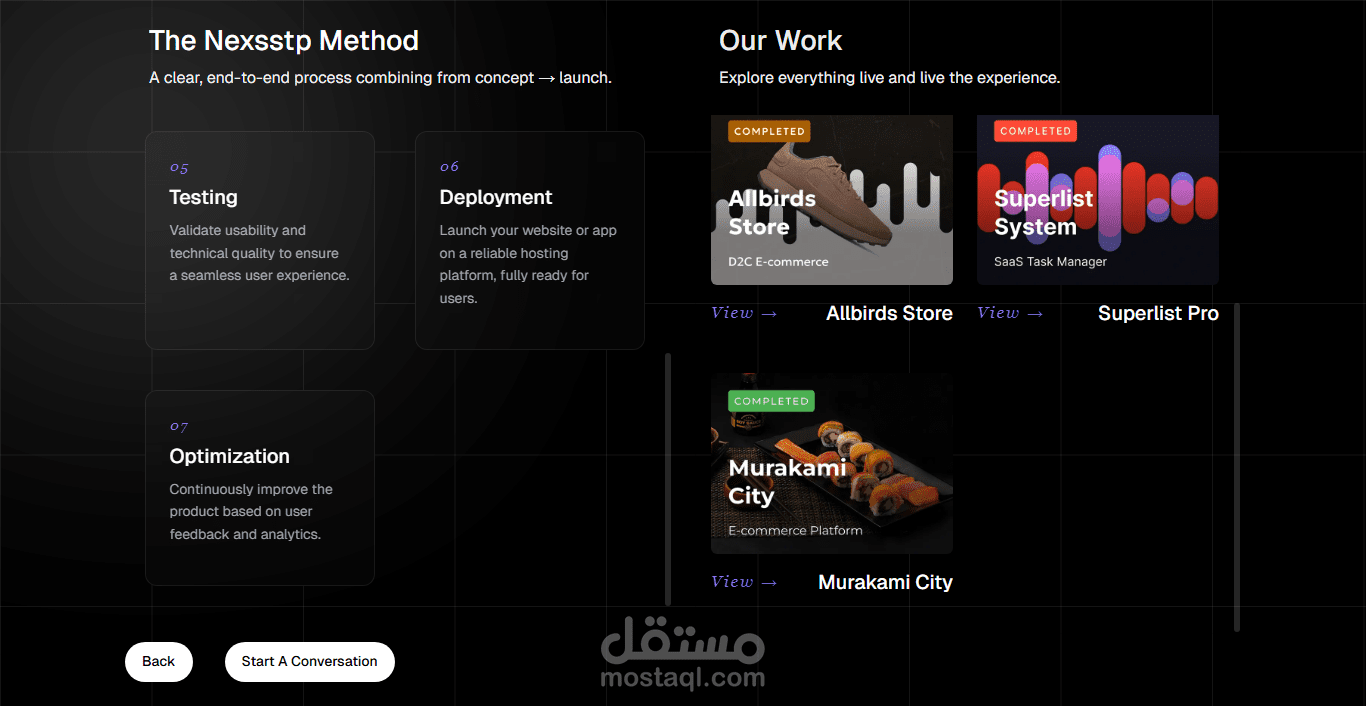Click 'Launch your website or app' description
1366x706 pixels.
coord(528,264)
